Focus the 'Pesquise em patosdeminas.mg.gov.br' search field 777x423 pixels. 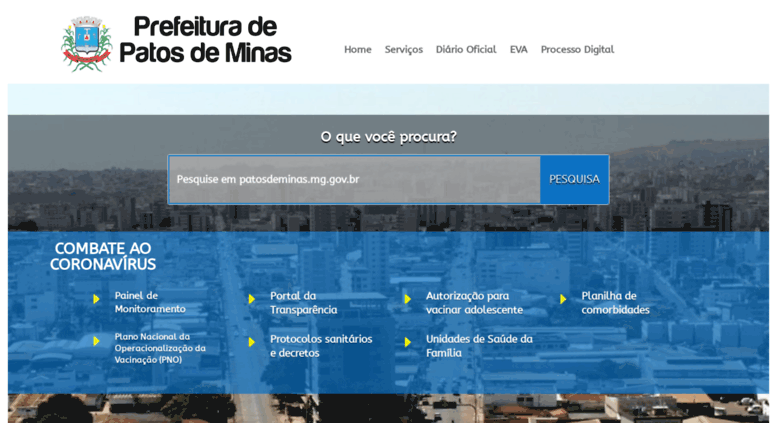point(354,179)
